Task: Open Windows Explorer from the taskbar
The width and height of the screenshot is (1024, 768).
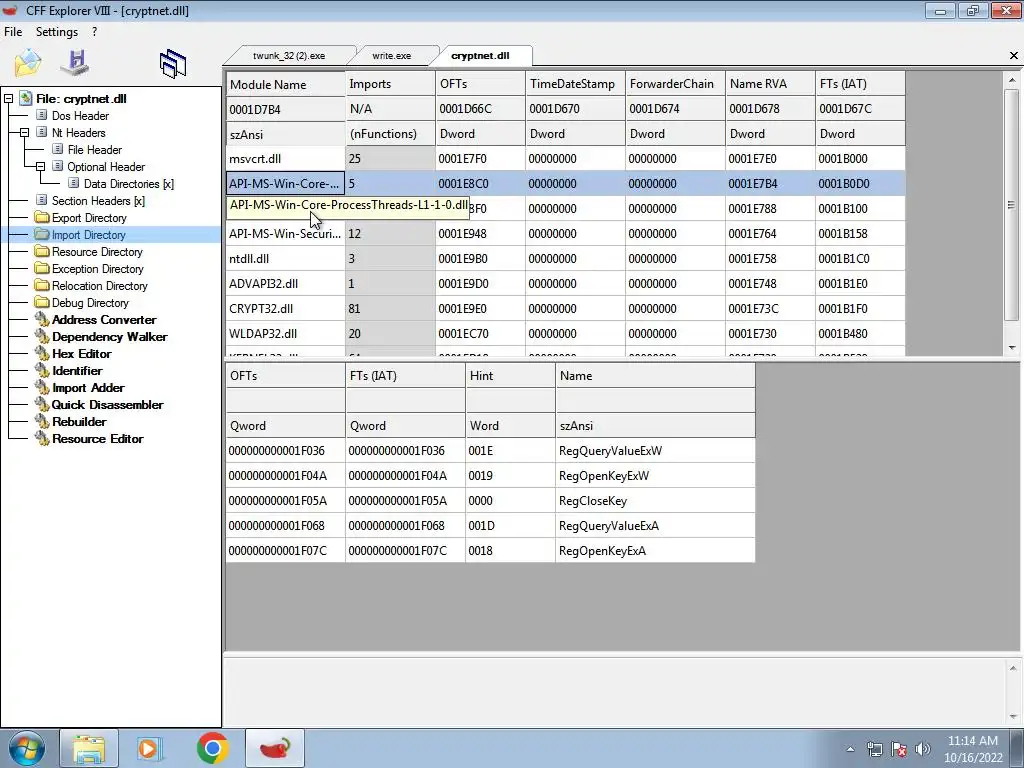Action: [89, 748]
